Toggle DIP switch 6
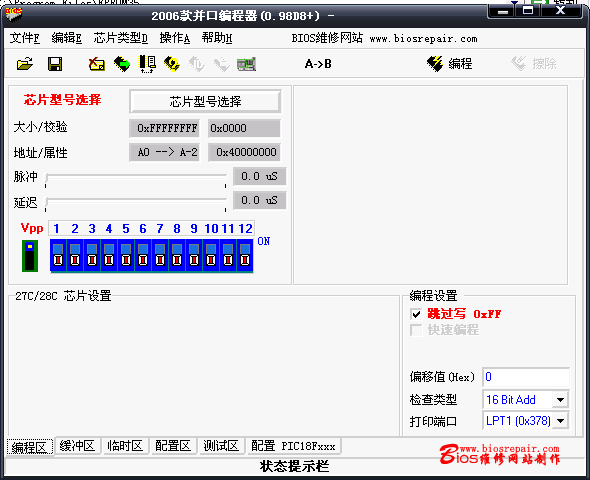This screenshot has width=590, height=480. tap(143, 255)
